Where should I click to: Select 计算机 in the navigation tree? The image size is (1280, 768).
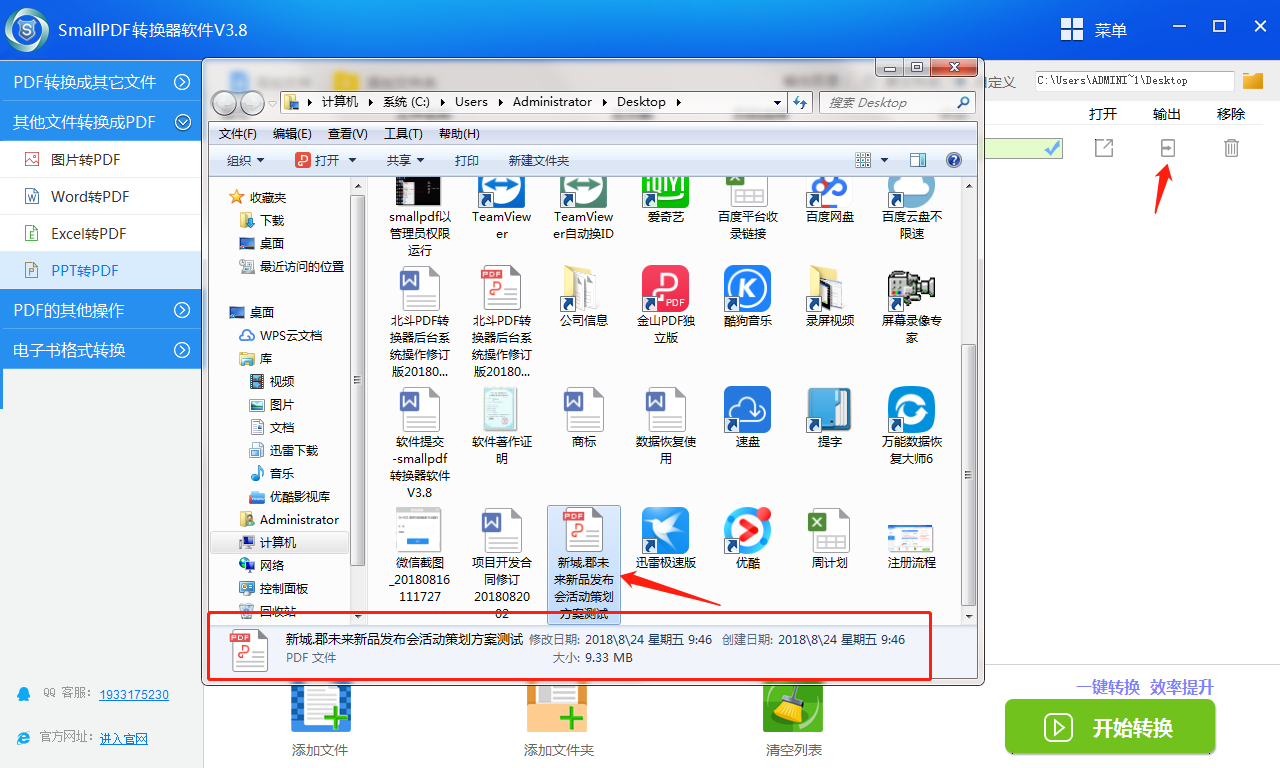(x=278, y=542)
